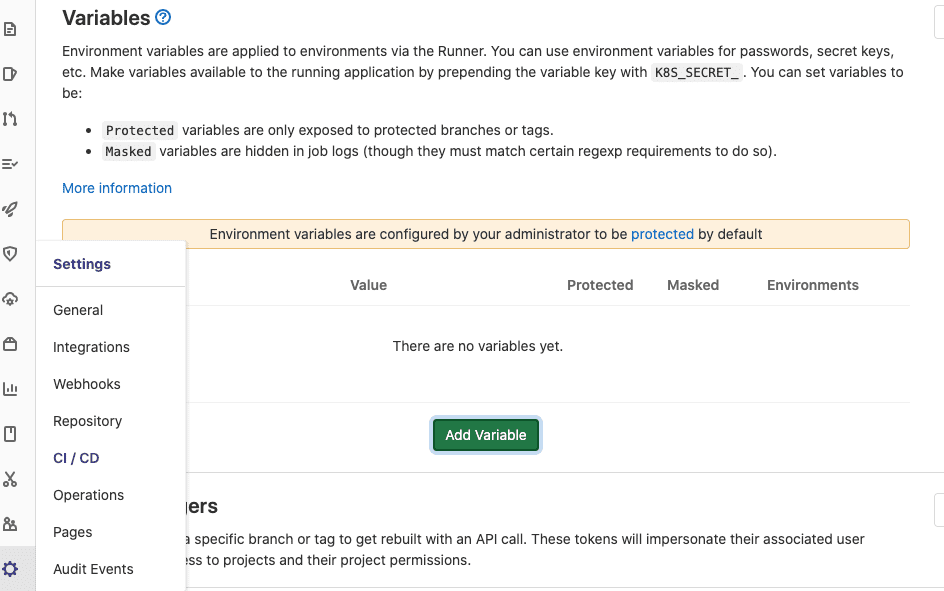Go to Merge Requests sidebar icon
The height and width of the screenshot is (591, 944).
10,119
